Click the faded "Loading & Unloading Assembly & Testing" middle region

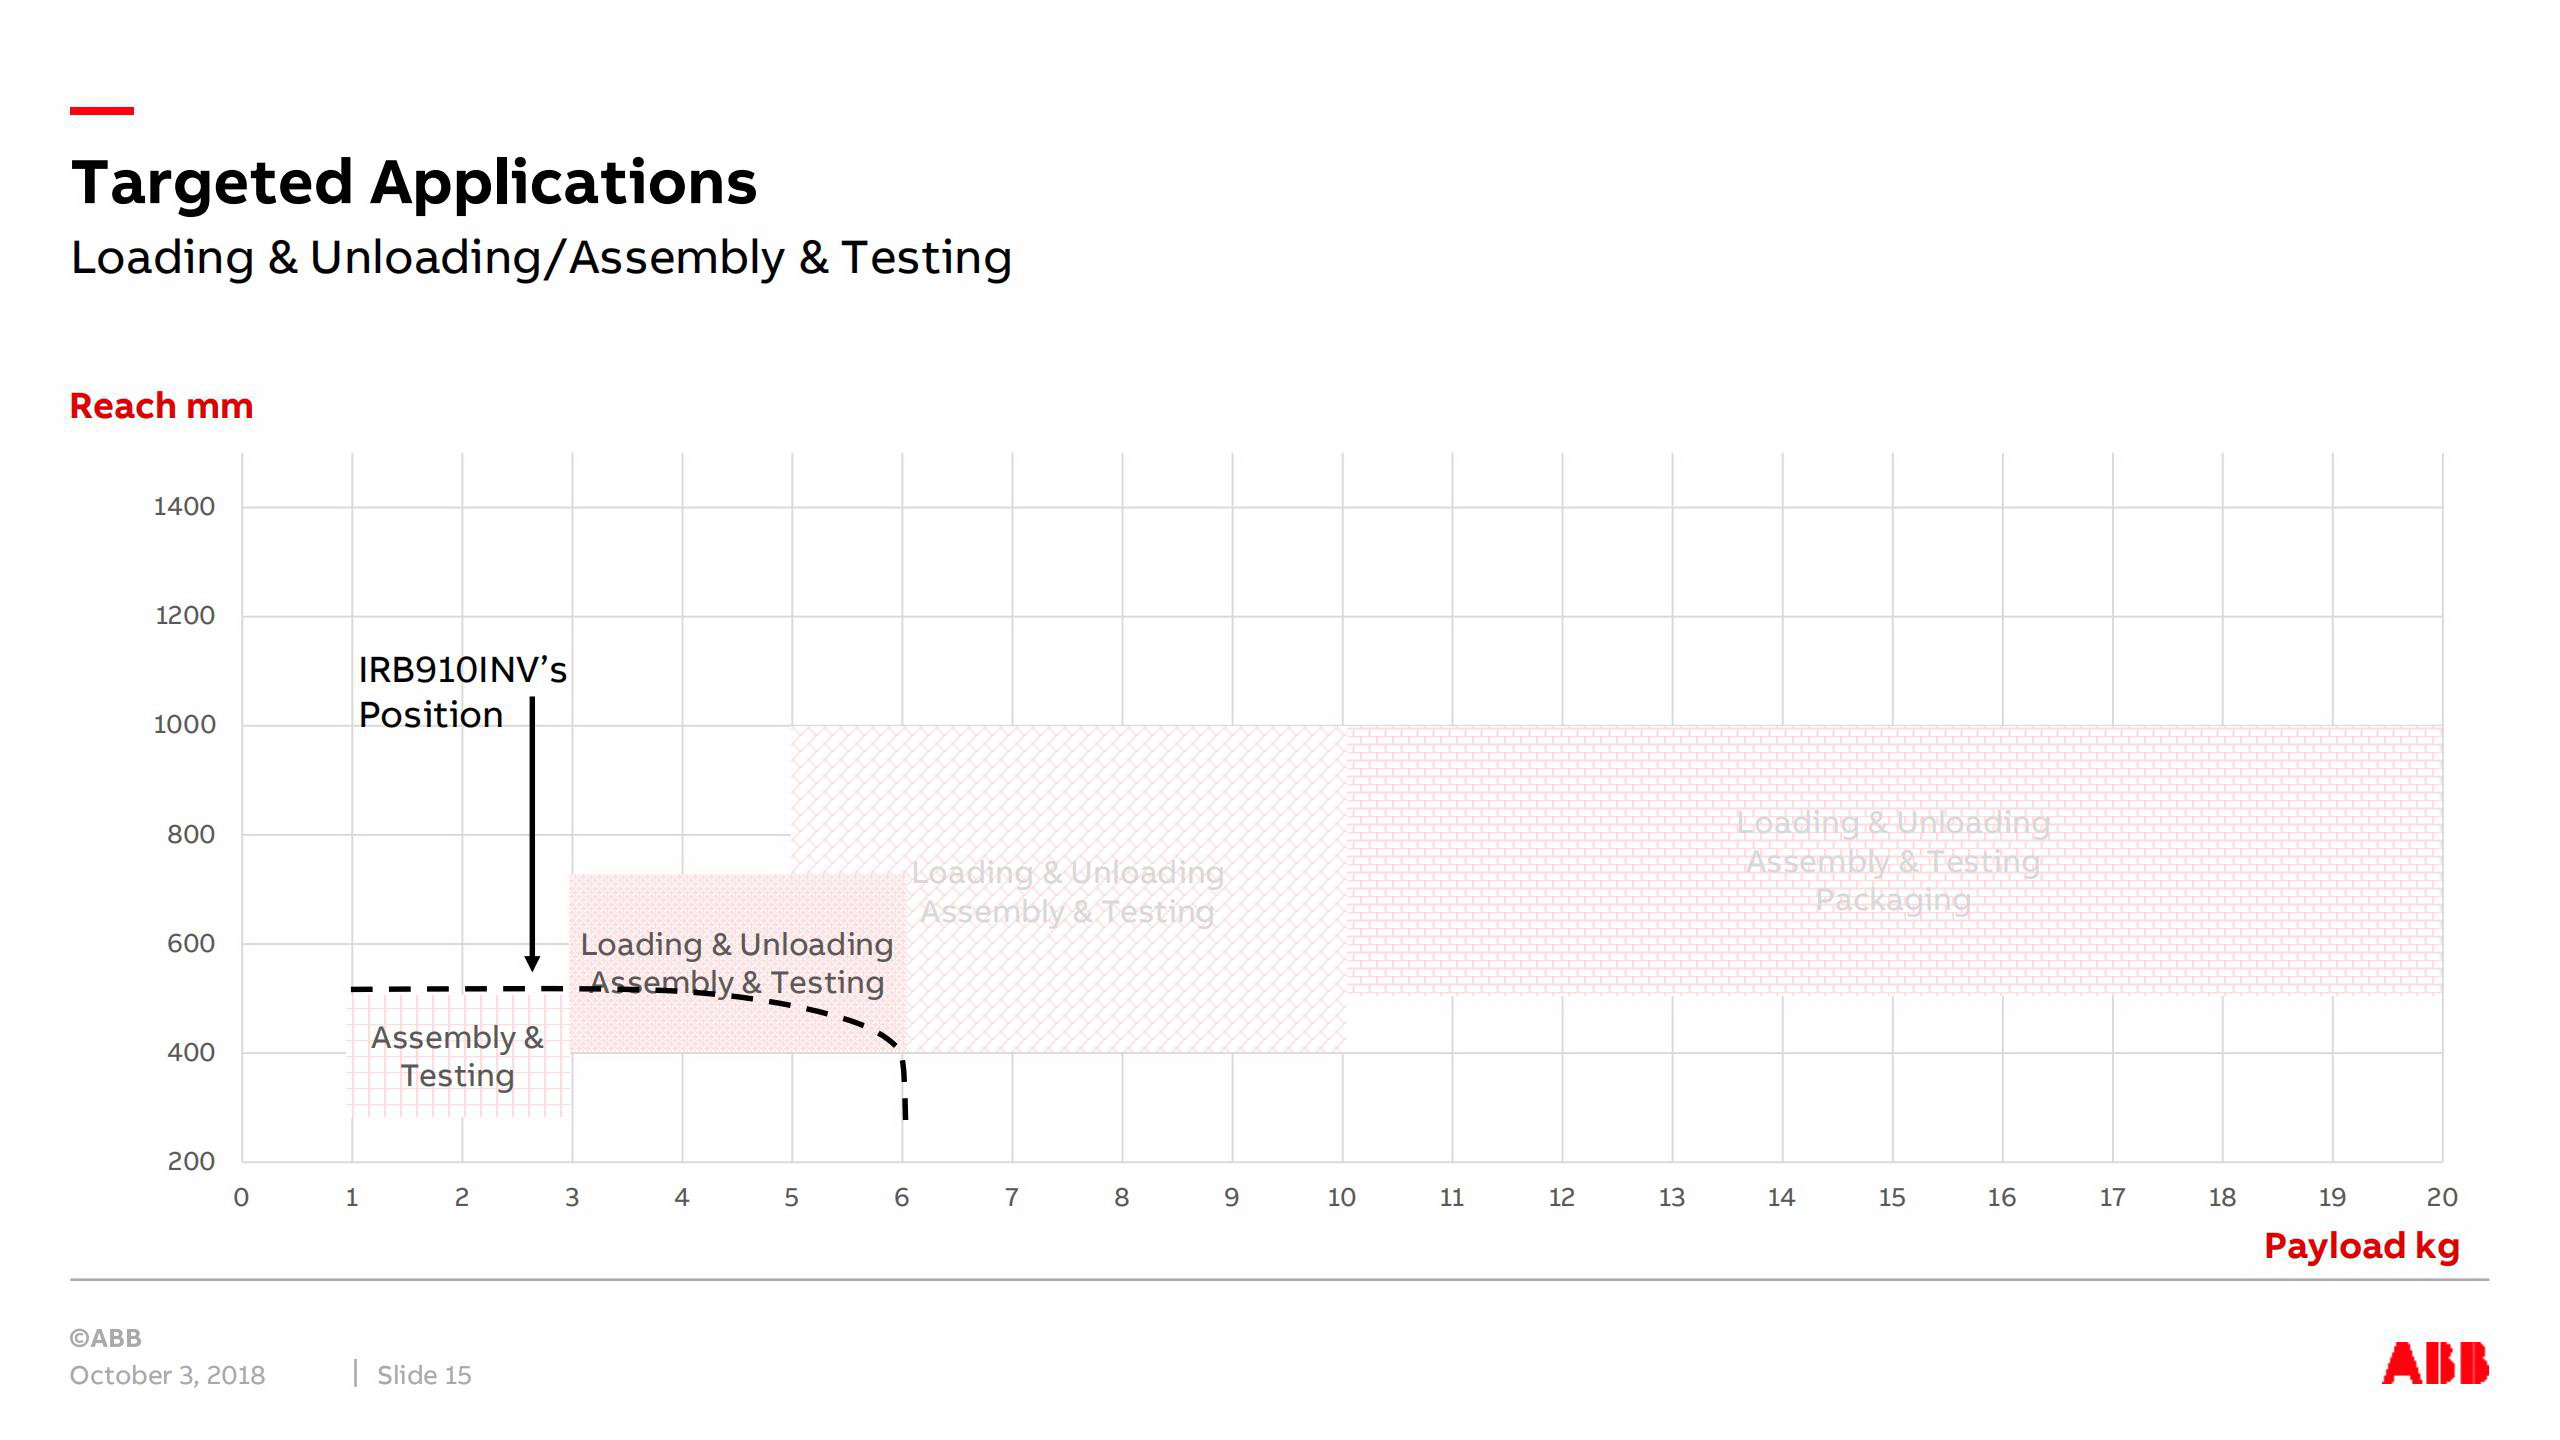coord(1067,892)
